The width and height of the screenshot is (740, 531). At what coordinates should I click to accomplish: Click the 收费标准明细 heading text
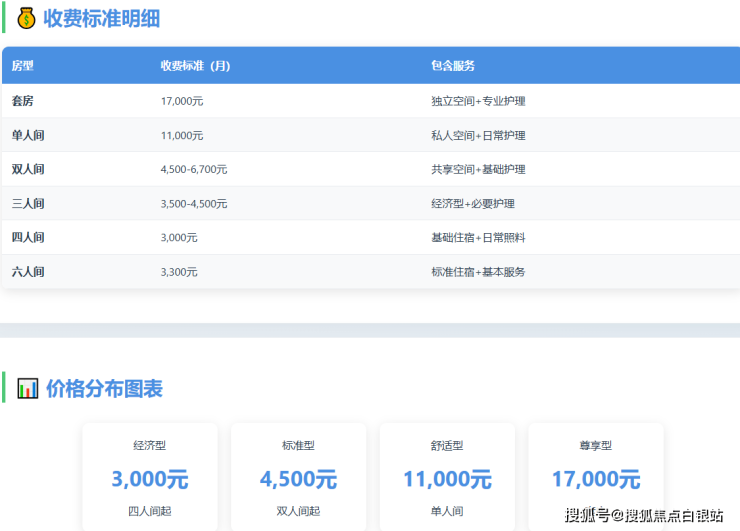click(x=101, y=18)
